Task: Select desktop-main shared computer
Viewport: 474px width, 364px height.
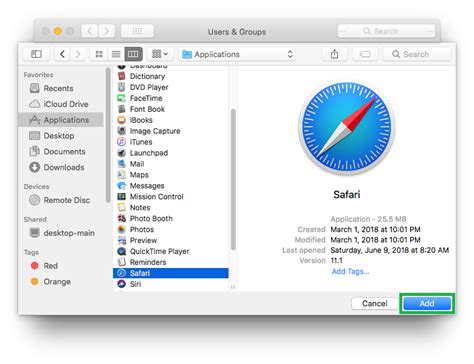Action: tap(62, 233)
